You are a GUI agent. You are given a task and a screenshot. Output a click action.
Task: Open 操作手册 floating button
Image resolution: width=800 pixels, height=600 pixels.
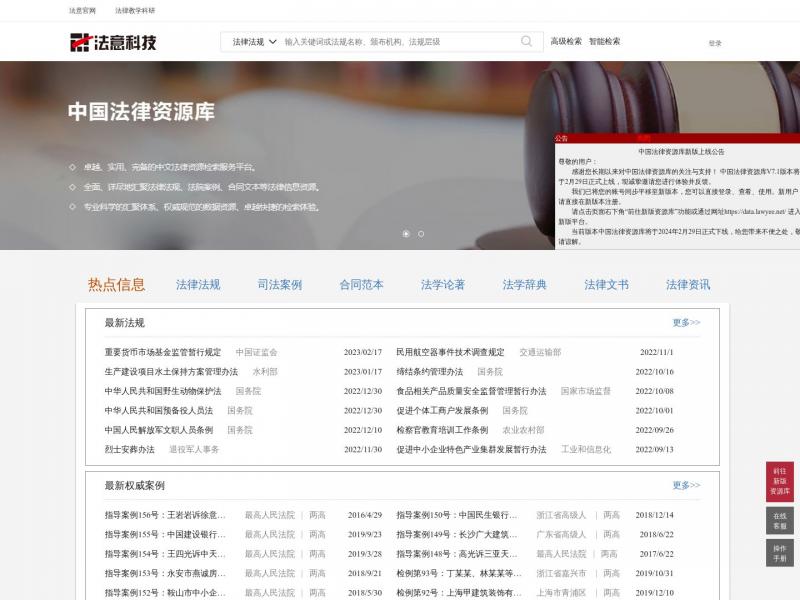coord(780,553)
